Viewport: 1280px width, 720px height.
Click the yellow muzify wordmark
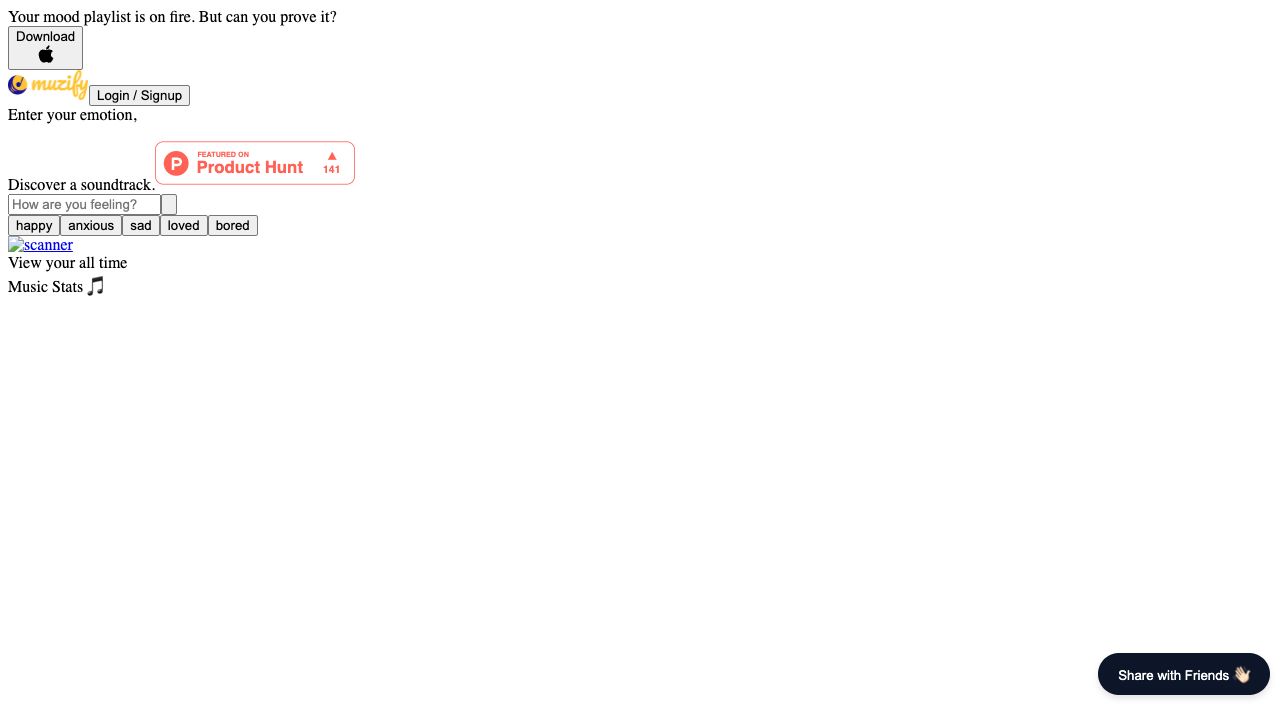(x=59, y=84)
